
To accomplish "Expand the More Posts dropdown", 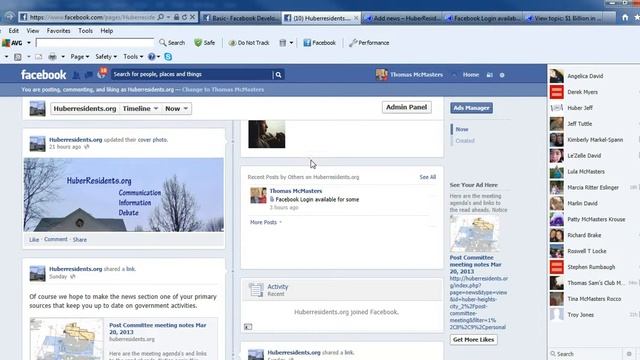I will 266,222.
